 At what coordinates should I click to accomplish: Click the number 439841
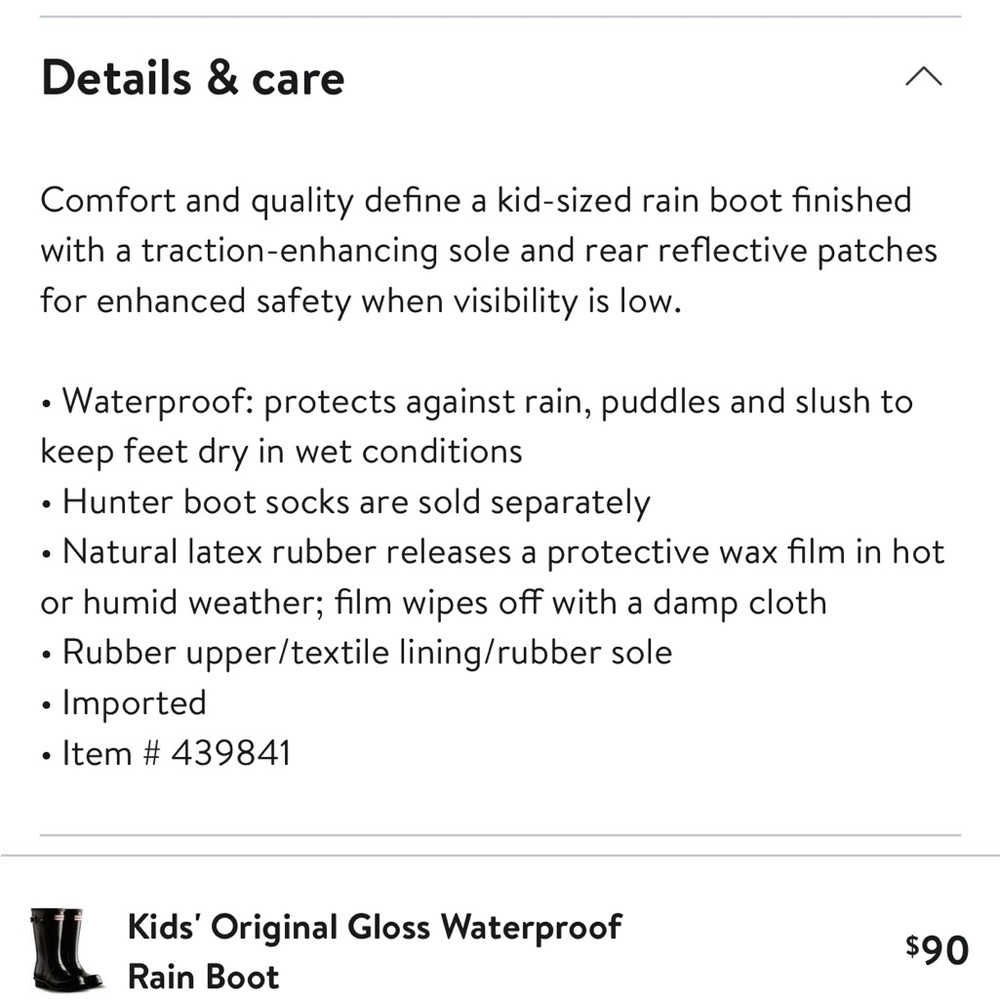[231, 753]
